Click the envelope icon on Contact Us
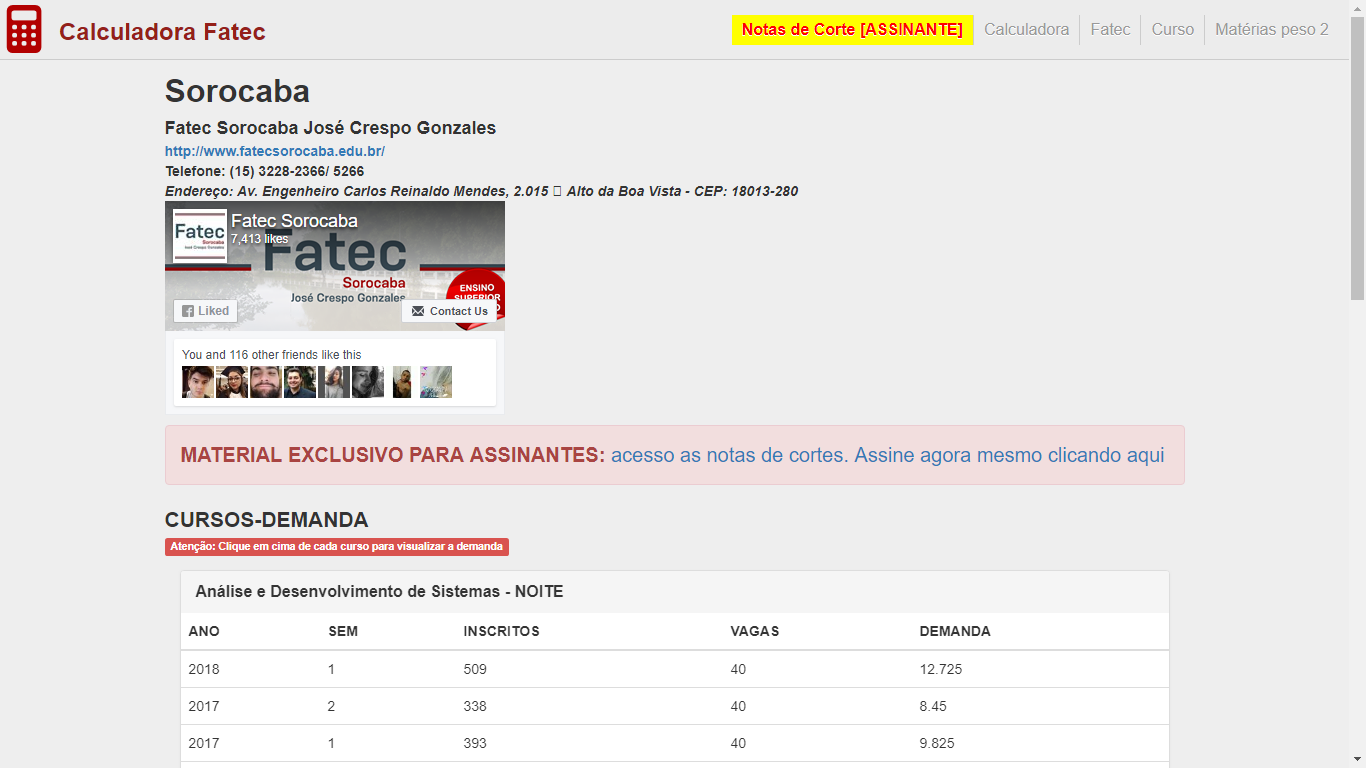This screenshot has width=1366, height=768. tap(418, 311)
